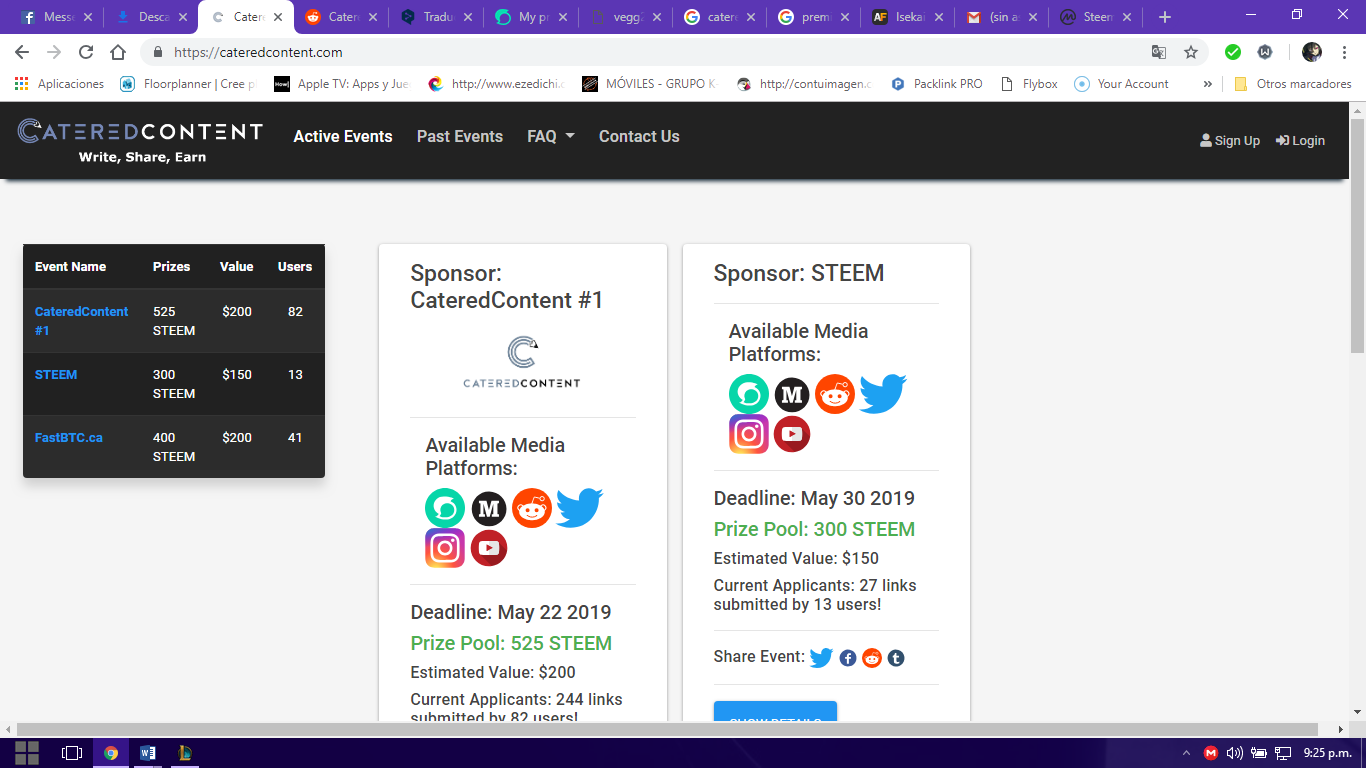
Task: Click the "525 STEEM" prize cell in the table
Action: click(x=174, y=321)
